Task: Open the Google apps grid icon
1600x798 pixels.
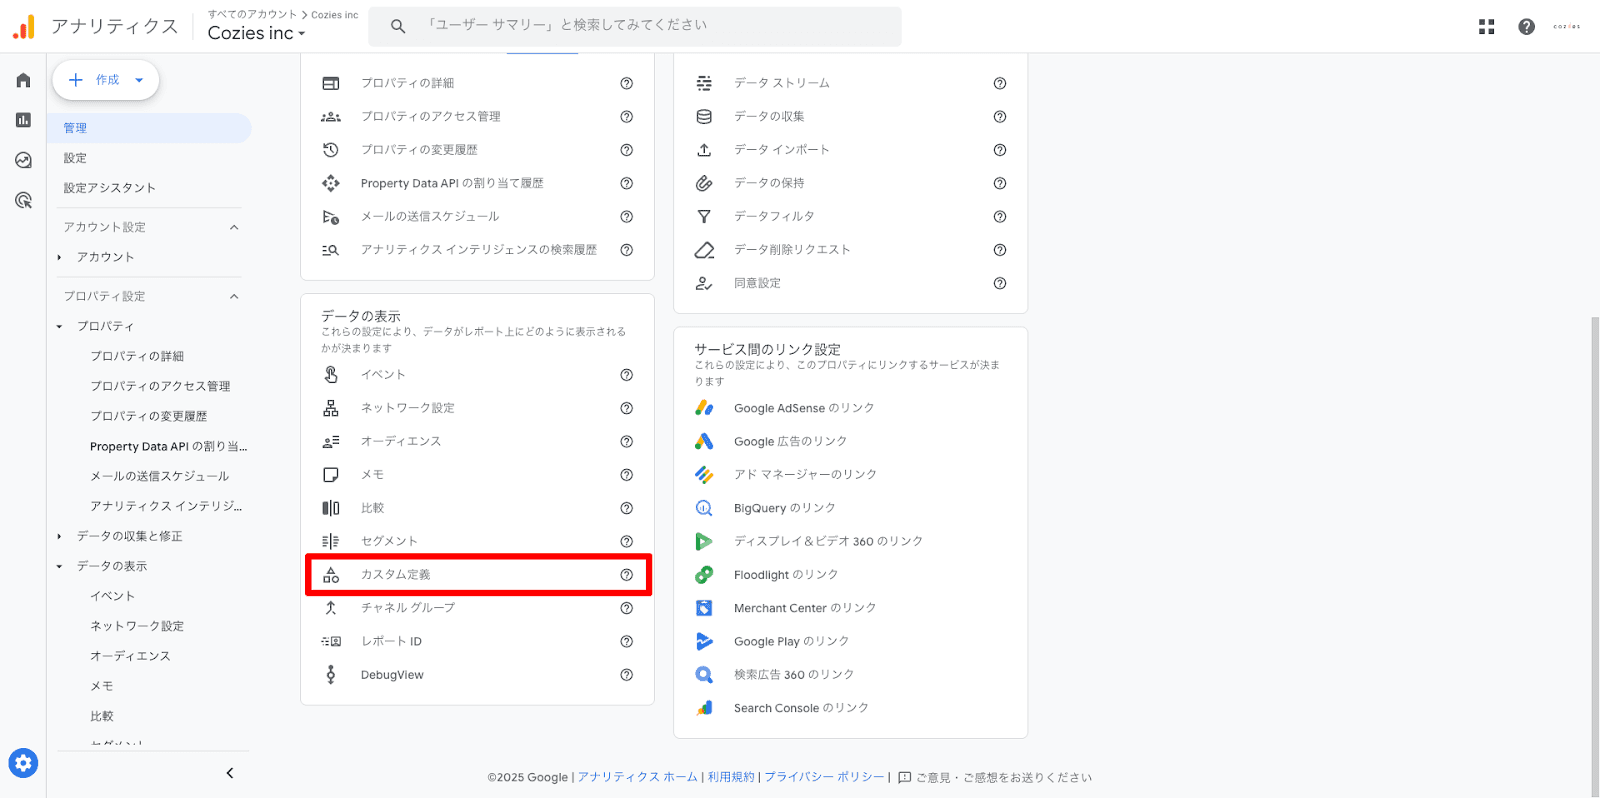Action: point(1487,27)
